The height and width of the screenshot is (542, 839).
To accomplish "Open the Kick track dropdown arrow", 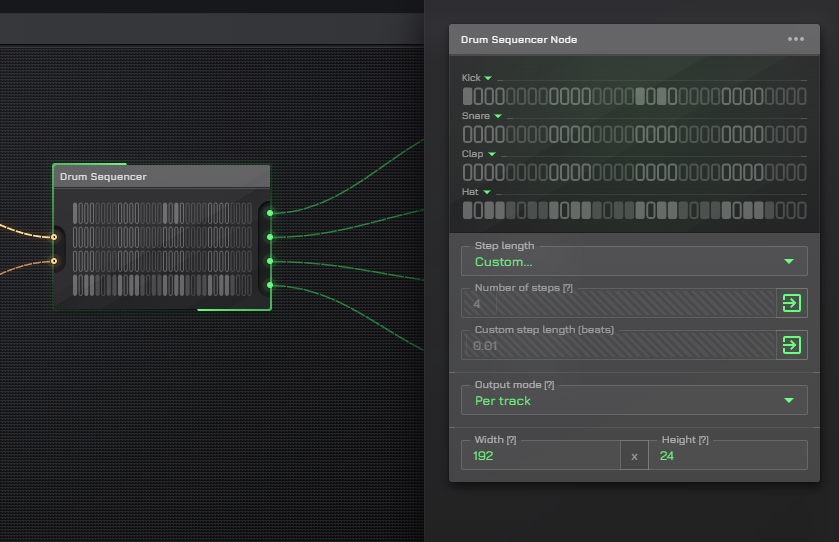I will [489, 78].
